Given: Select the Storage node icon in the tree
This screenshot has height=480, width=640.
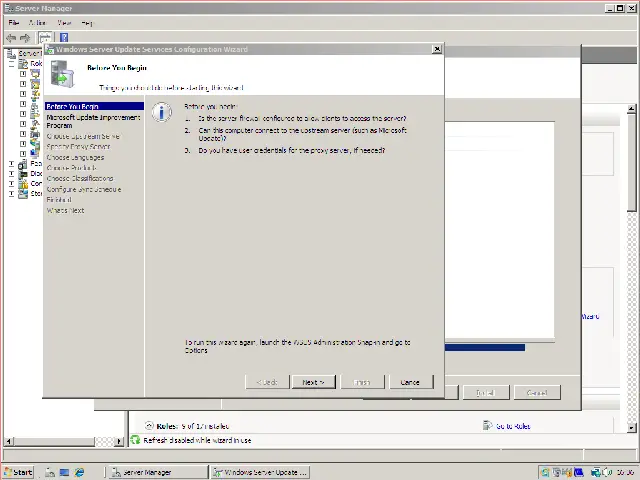Looking at the screenshot, I should click(23, 194).
